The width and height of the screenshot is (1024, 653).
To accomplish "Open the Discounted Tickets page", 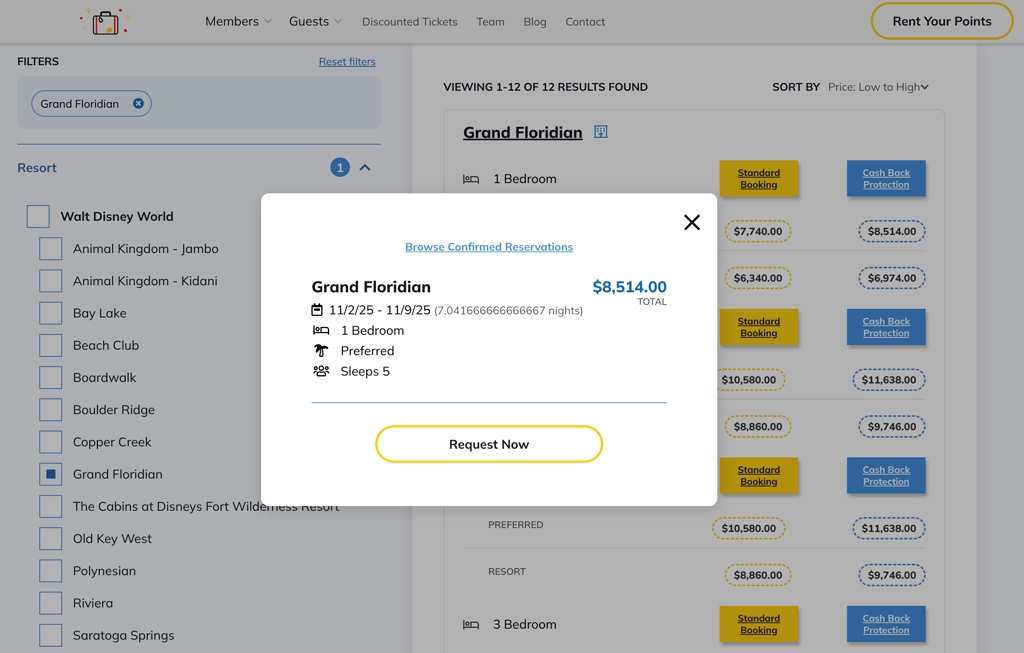I will pos(409,22).
